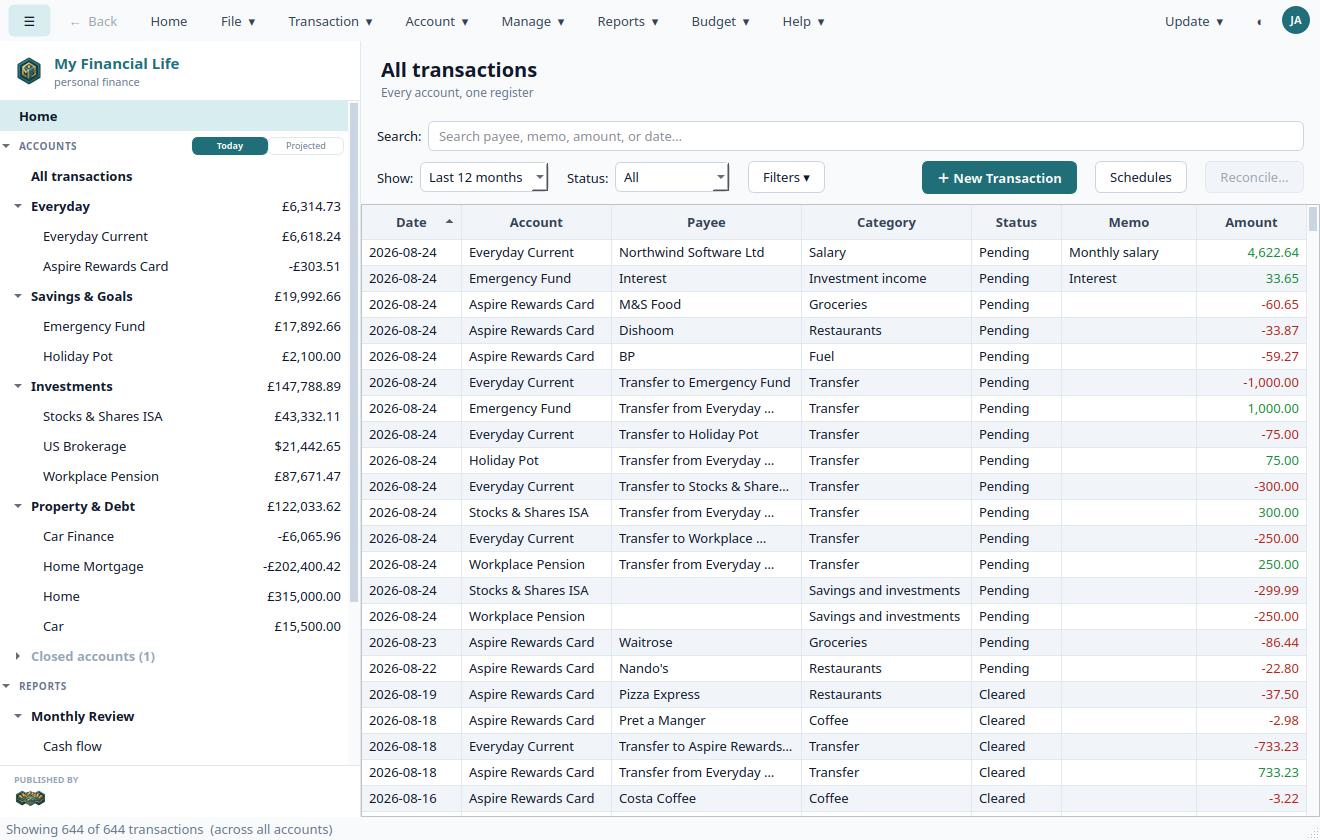Go to Home in the menu bar

[x=169, y=21]
